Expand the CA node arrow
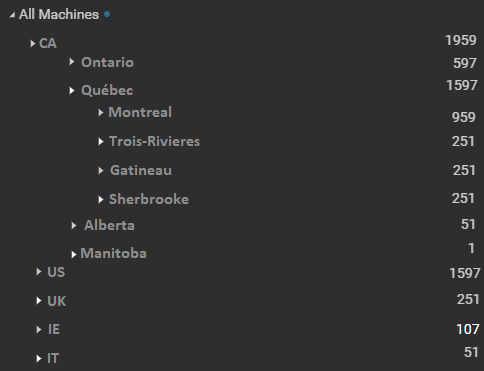The height and width of the screenshot is (371, 484). tap(33, 44)
